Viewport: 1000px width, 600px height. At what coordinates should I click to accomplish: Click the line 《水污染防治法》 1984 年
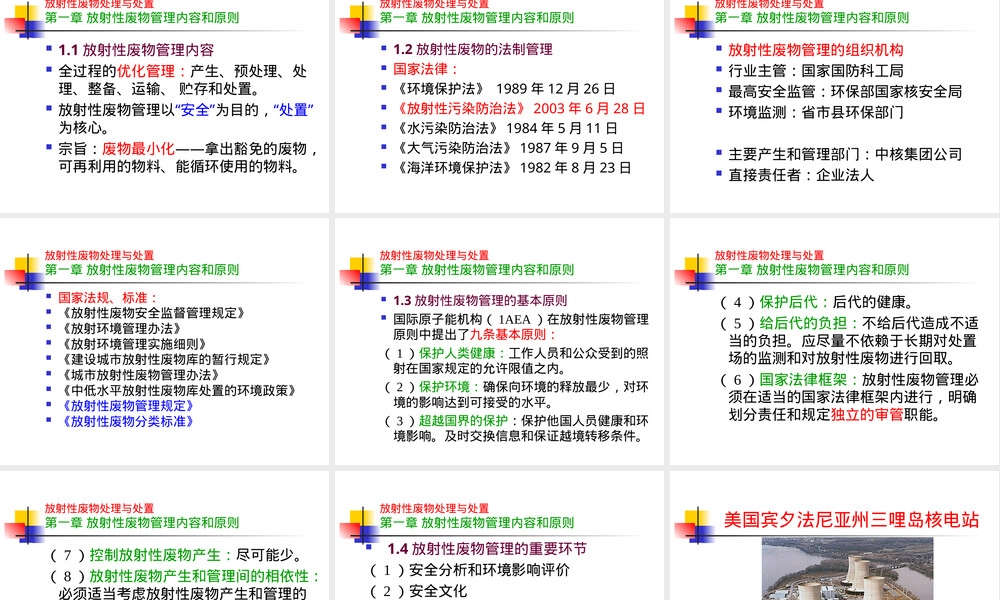[x=505, y=128]
